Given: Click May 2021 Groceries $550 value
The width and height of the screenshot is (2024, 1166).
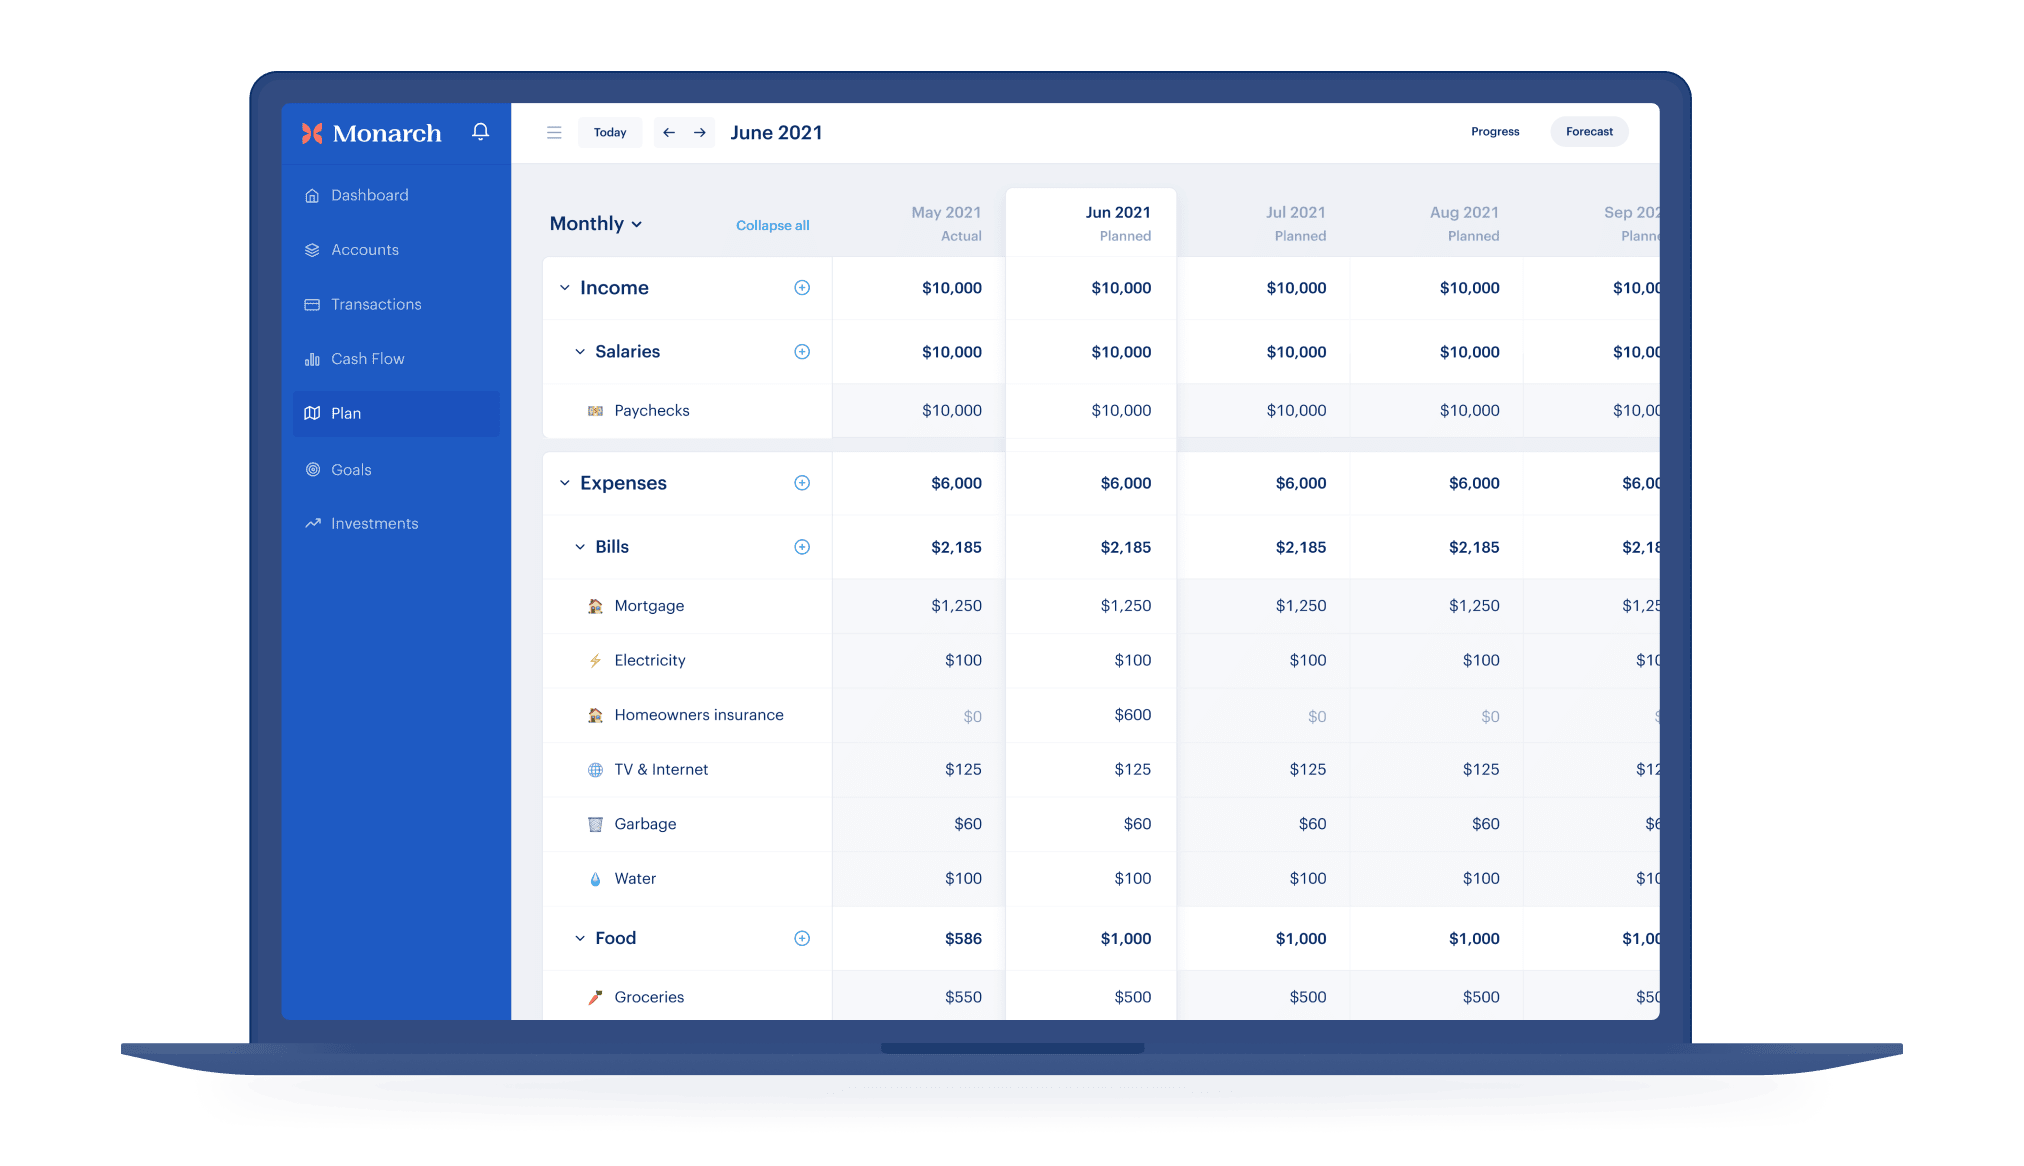Looking at the screenshot, I should point(963,997).
